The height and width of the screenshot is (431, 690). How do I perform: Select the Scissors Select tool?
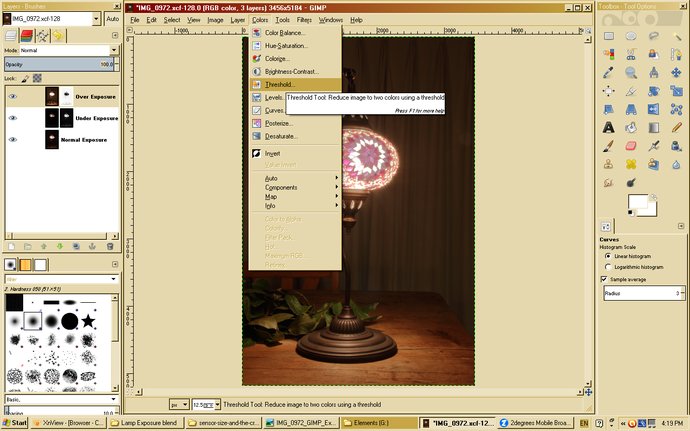click(631, 54)
